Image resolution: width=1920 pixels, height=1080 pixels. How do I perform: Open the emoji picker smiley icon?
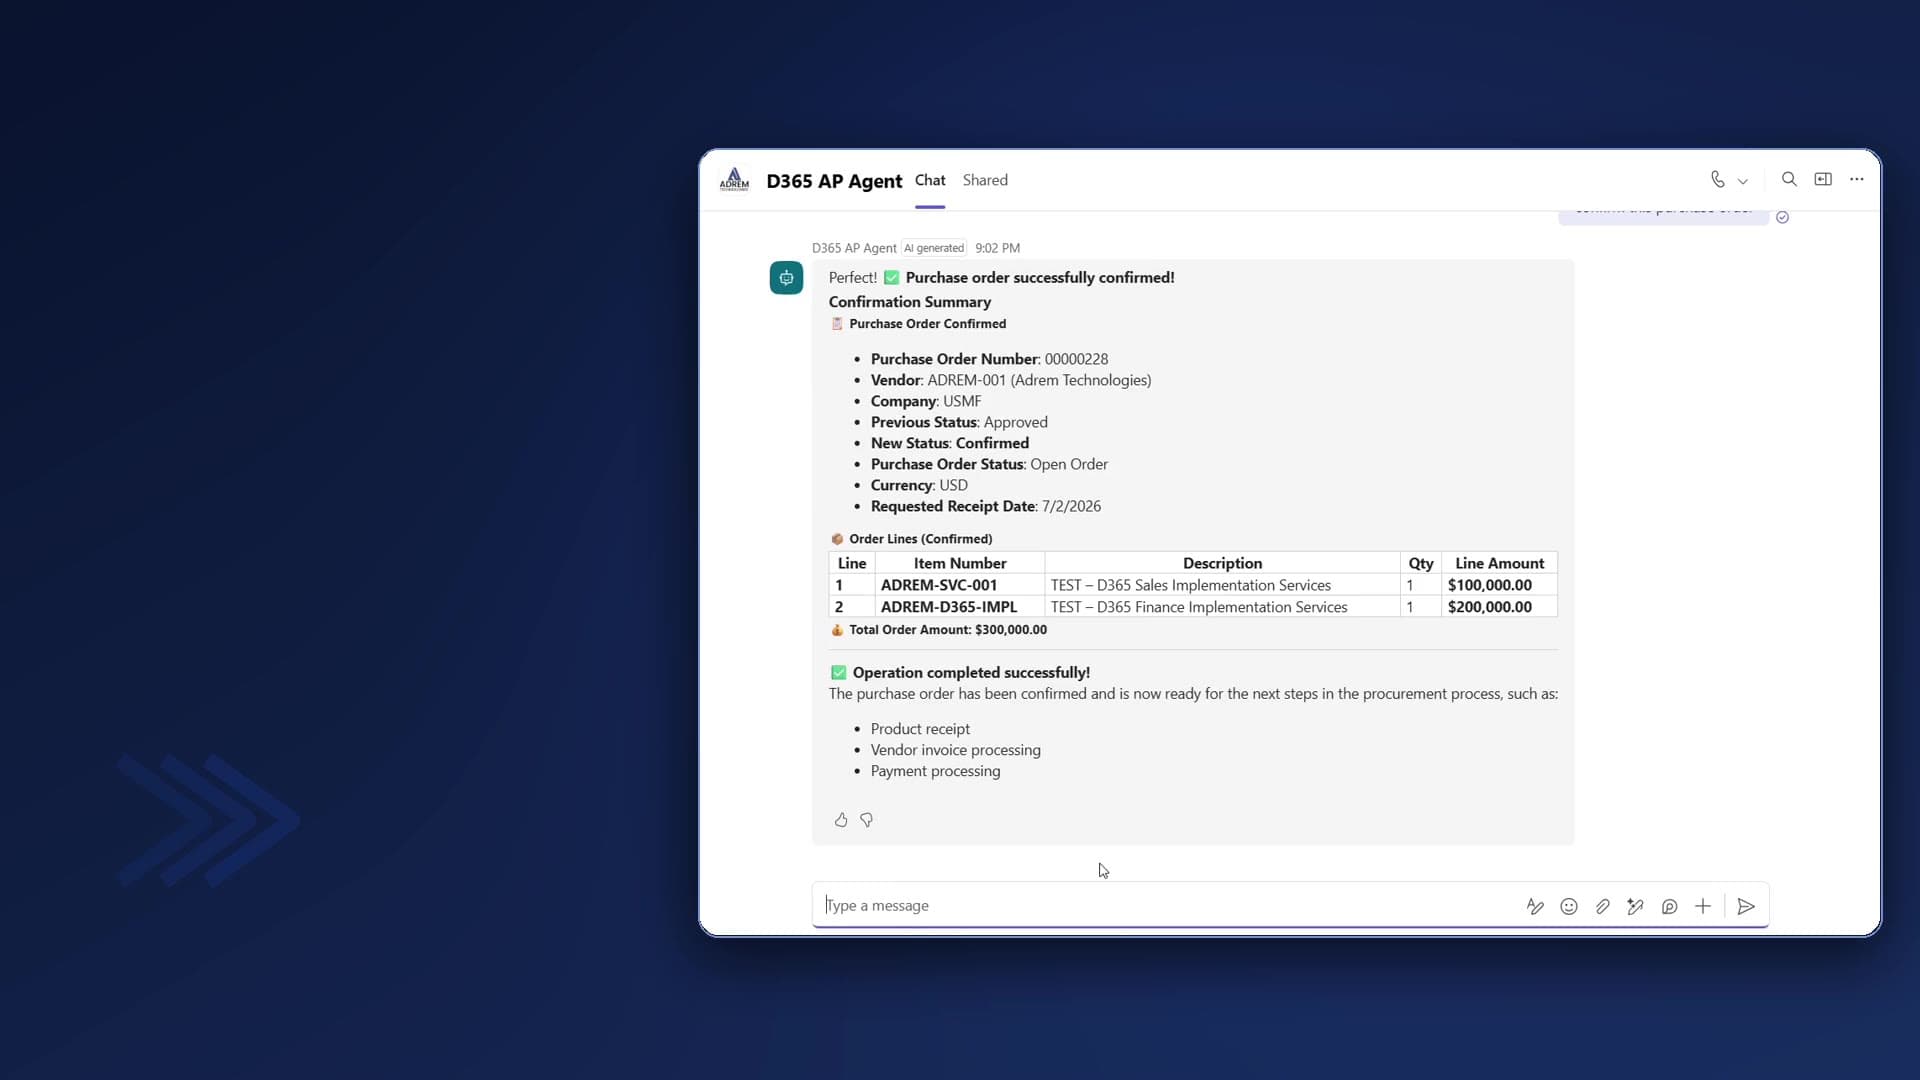1569,907
